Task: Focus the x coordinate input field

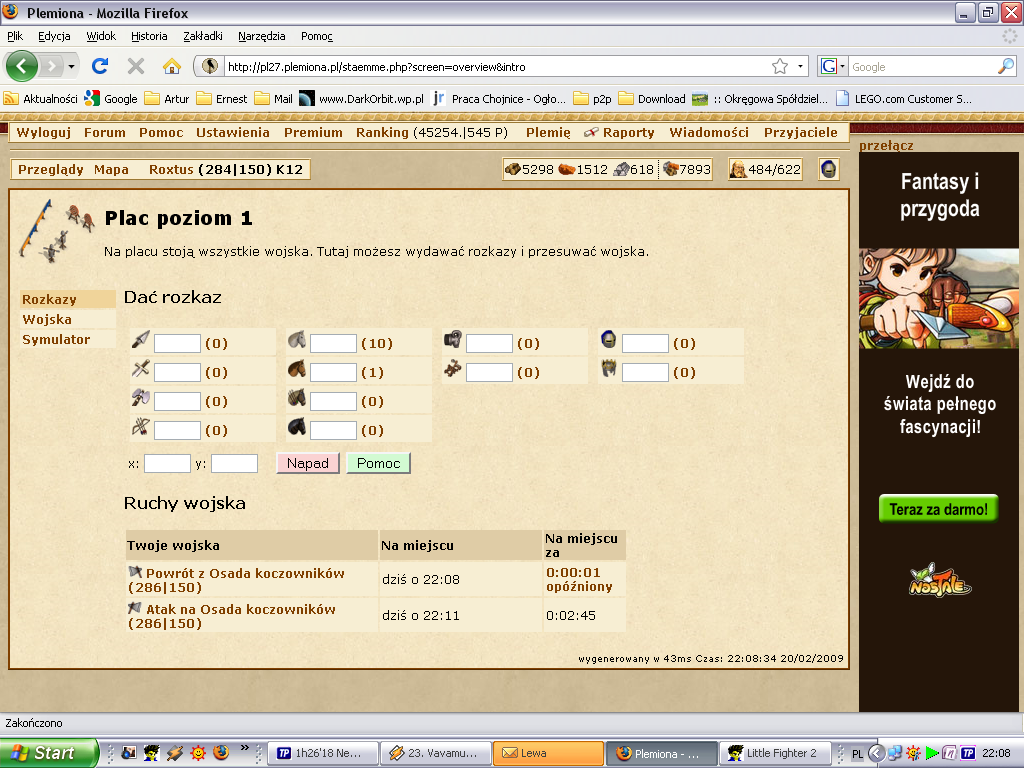Action: tap(167, 464)
